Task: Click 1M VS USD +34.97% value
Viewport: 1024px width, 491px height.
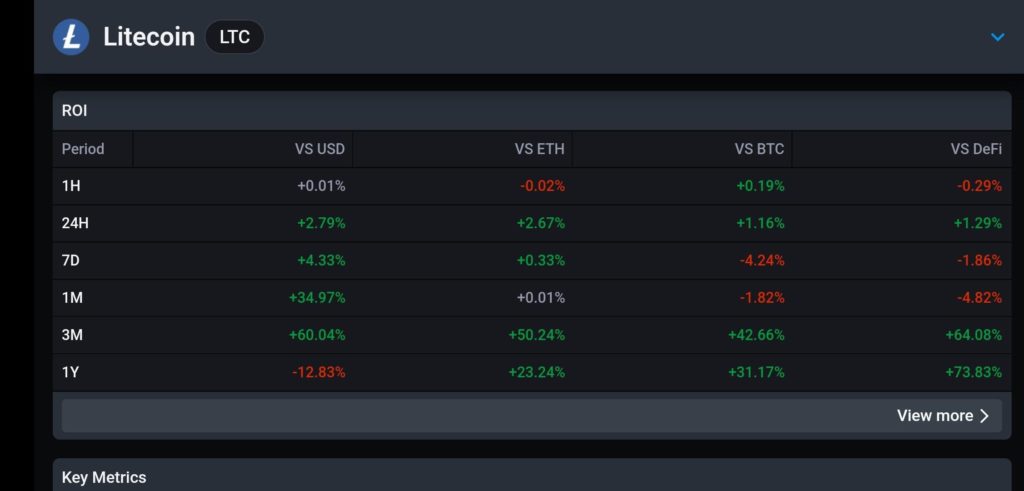Action: pos(317,298)
